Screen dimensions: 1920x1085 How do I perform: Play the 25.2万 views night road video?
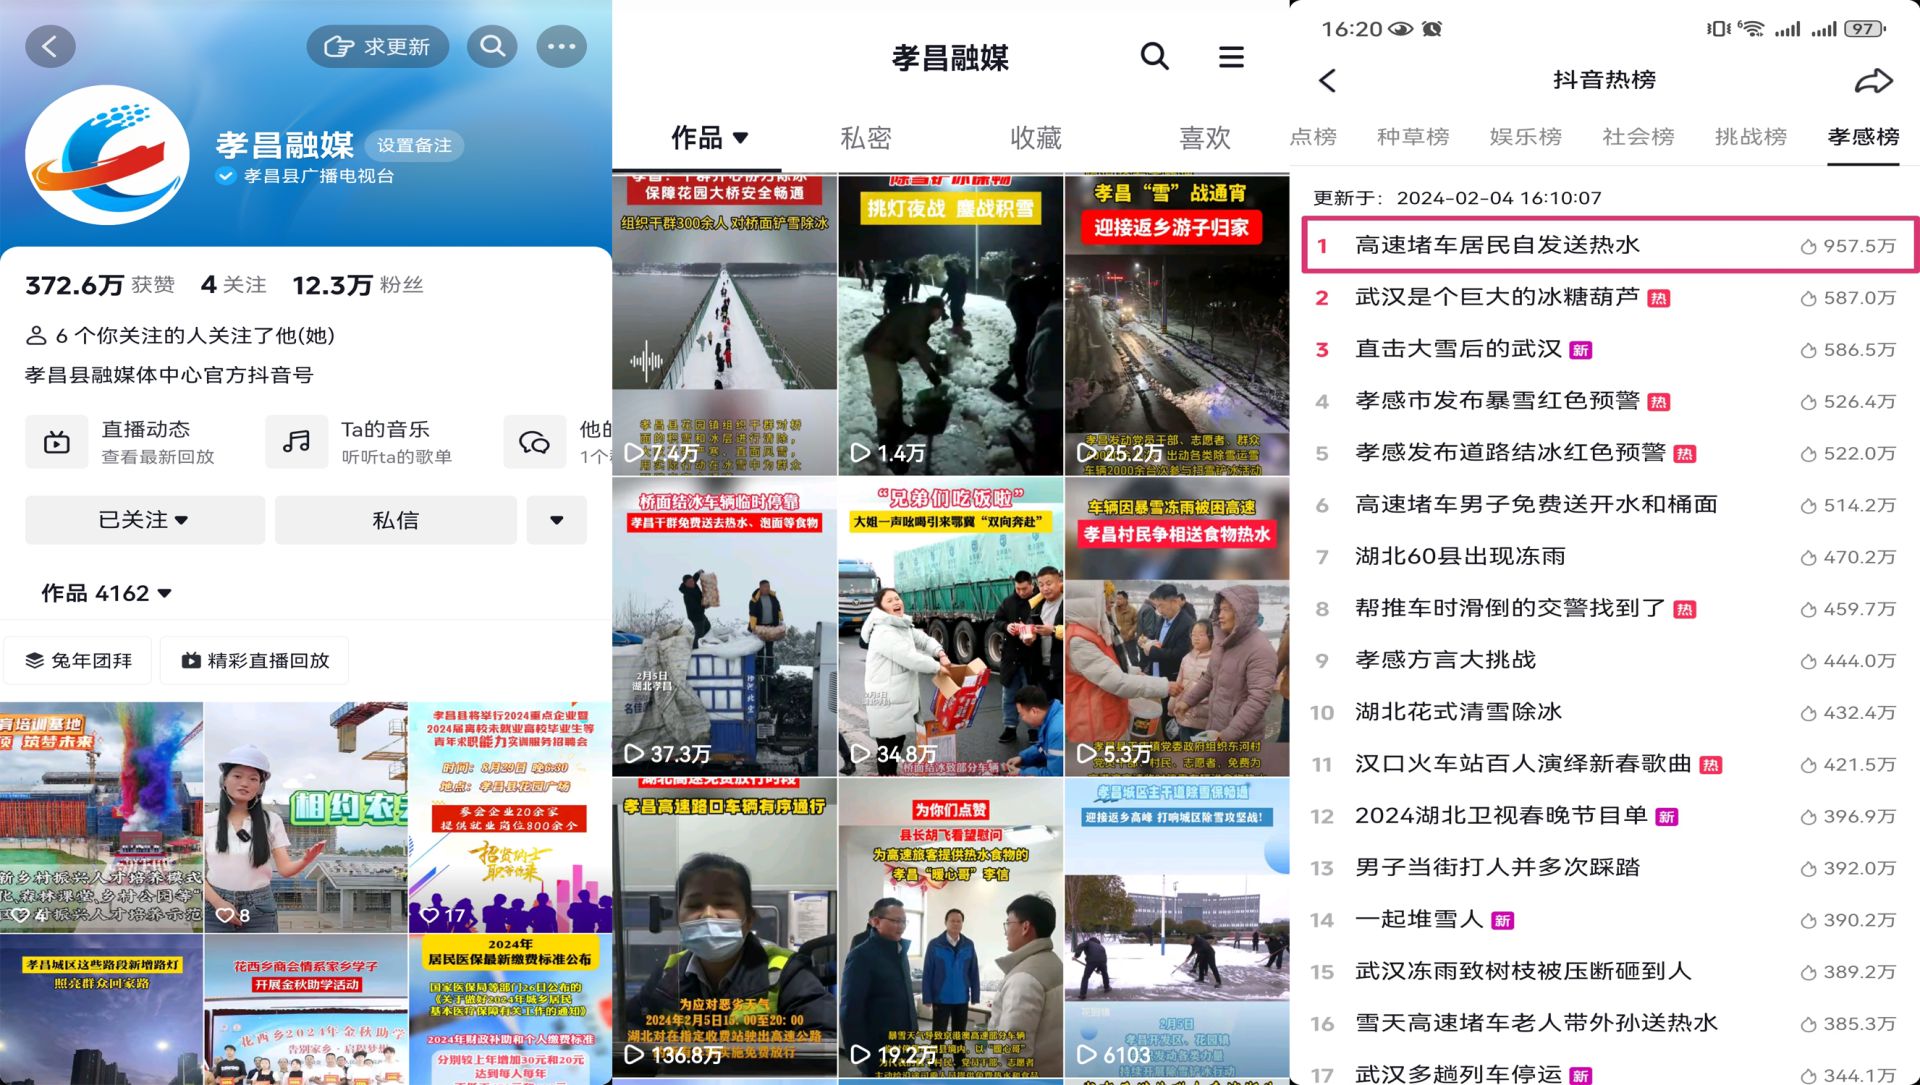pos(1177,324)
